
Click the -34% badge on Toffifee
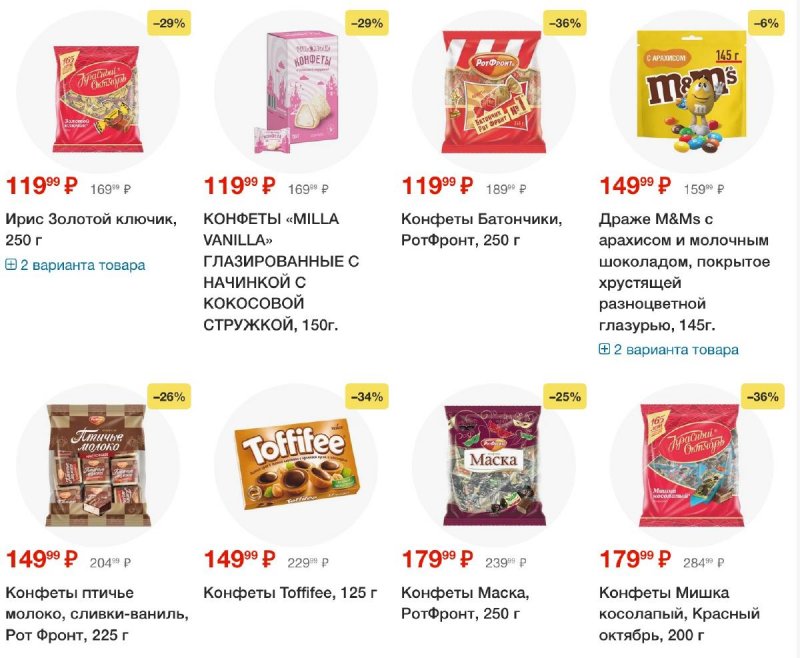point(367,397)
